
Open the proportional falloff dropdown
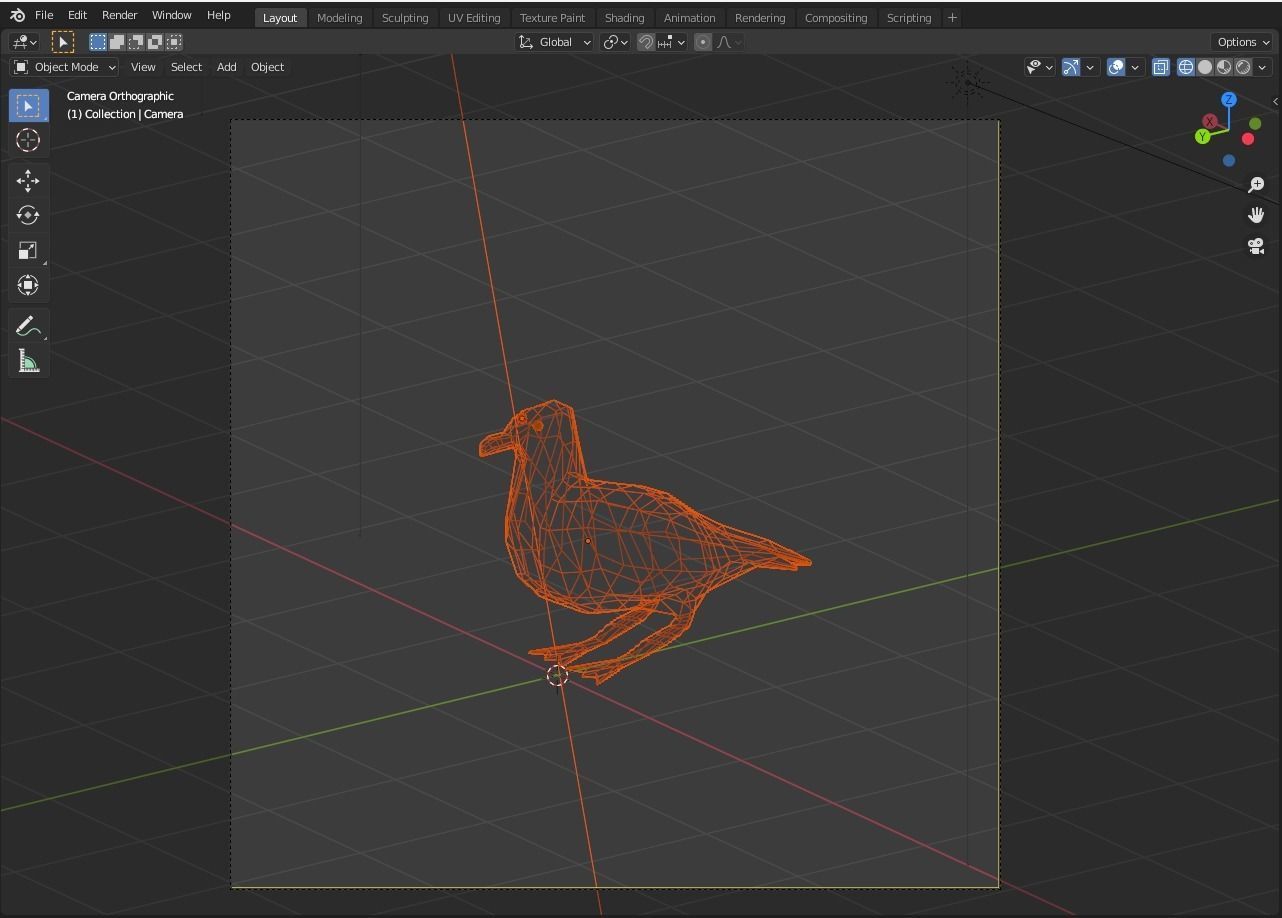click(x=730, y=42)
